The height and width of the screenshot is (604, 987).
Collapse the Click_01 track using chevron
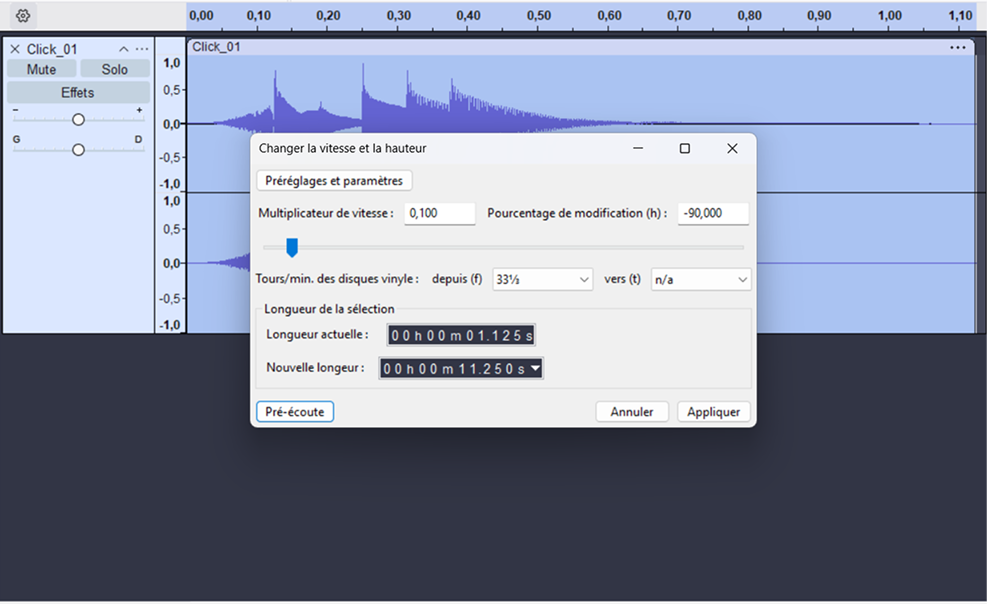tap(123, 49)
